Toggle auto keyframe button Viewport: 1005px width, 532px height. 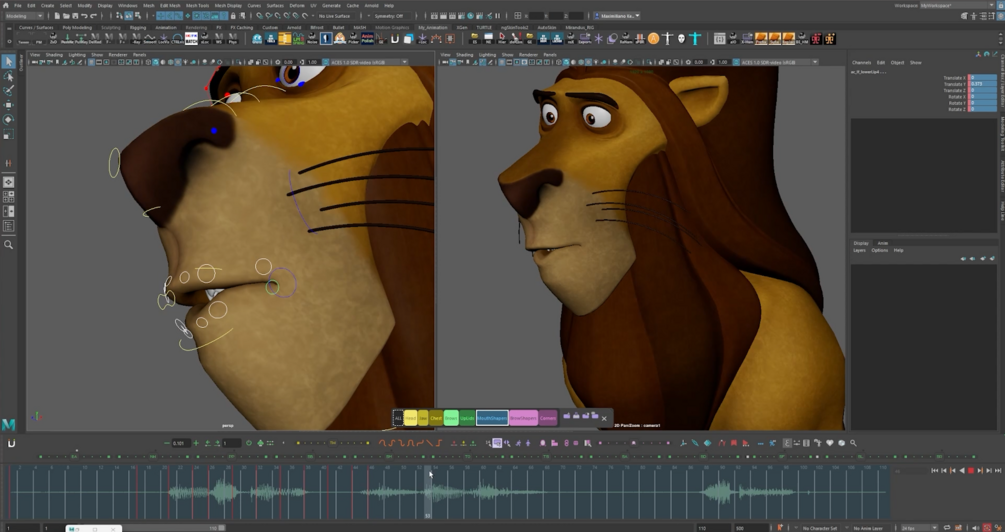pos(987,528)
